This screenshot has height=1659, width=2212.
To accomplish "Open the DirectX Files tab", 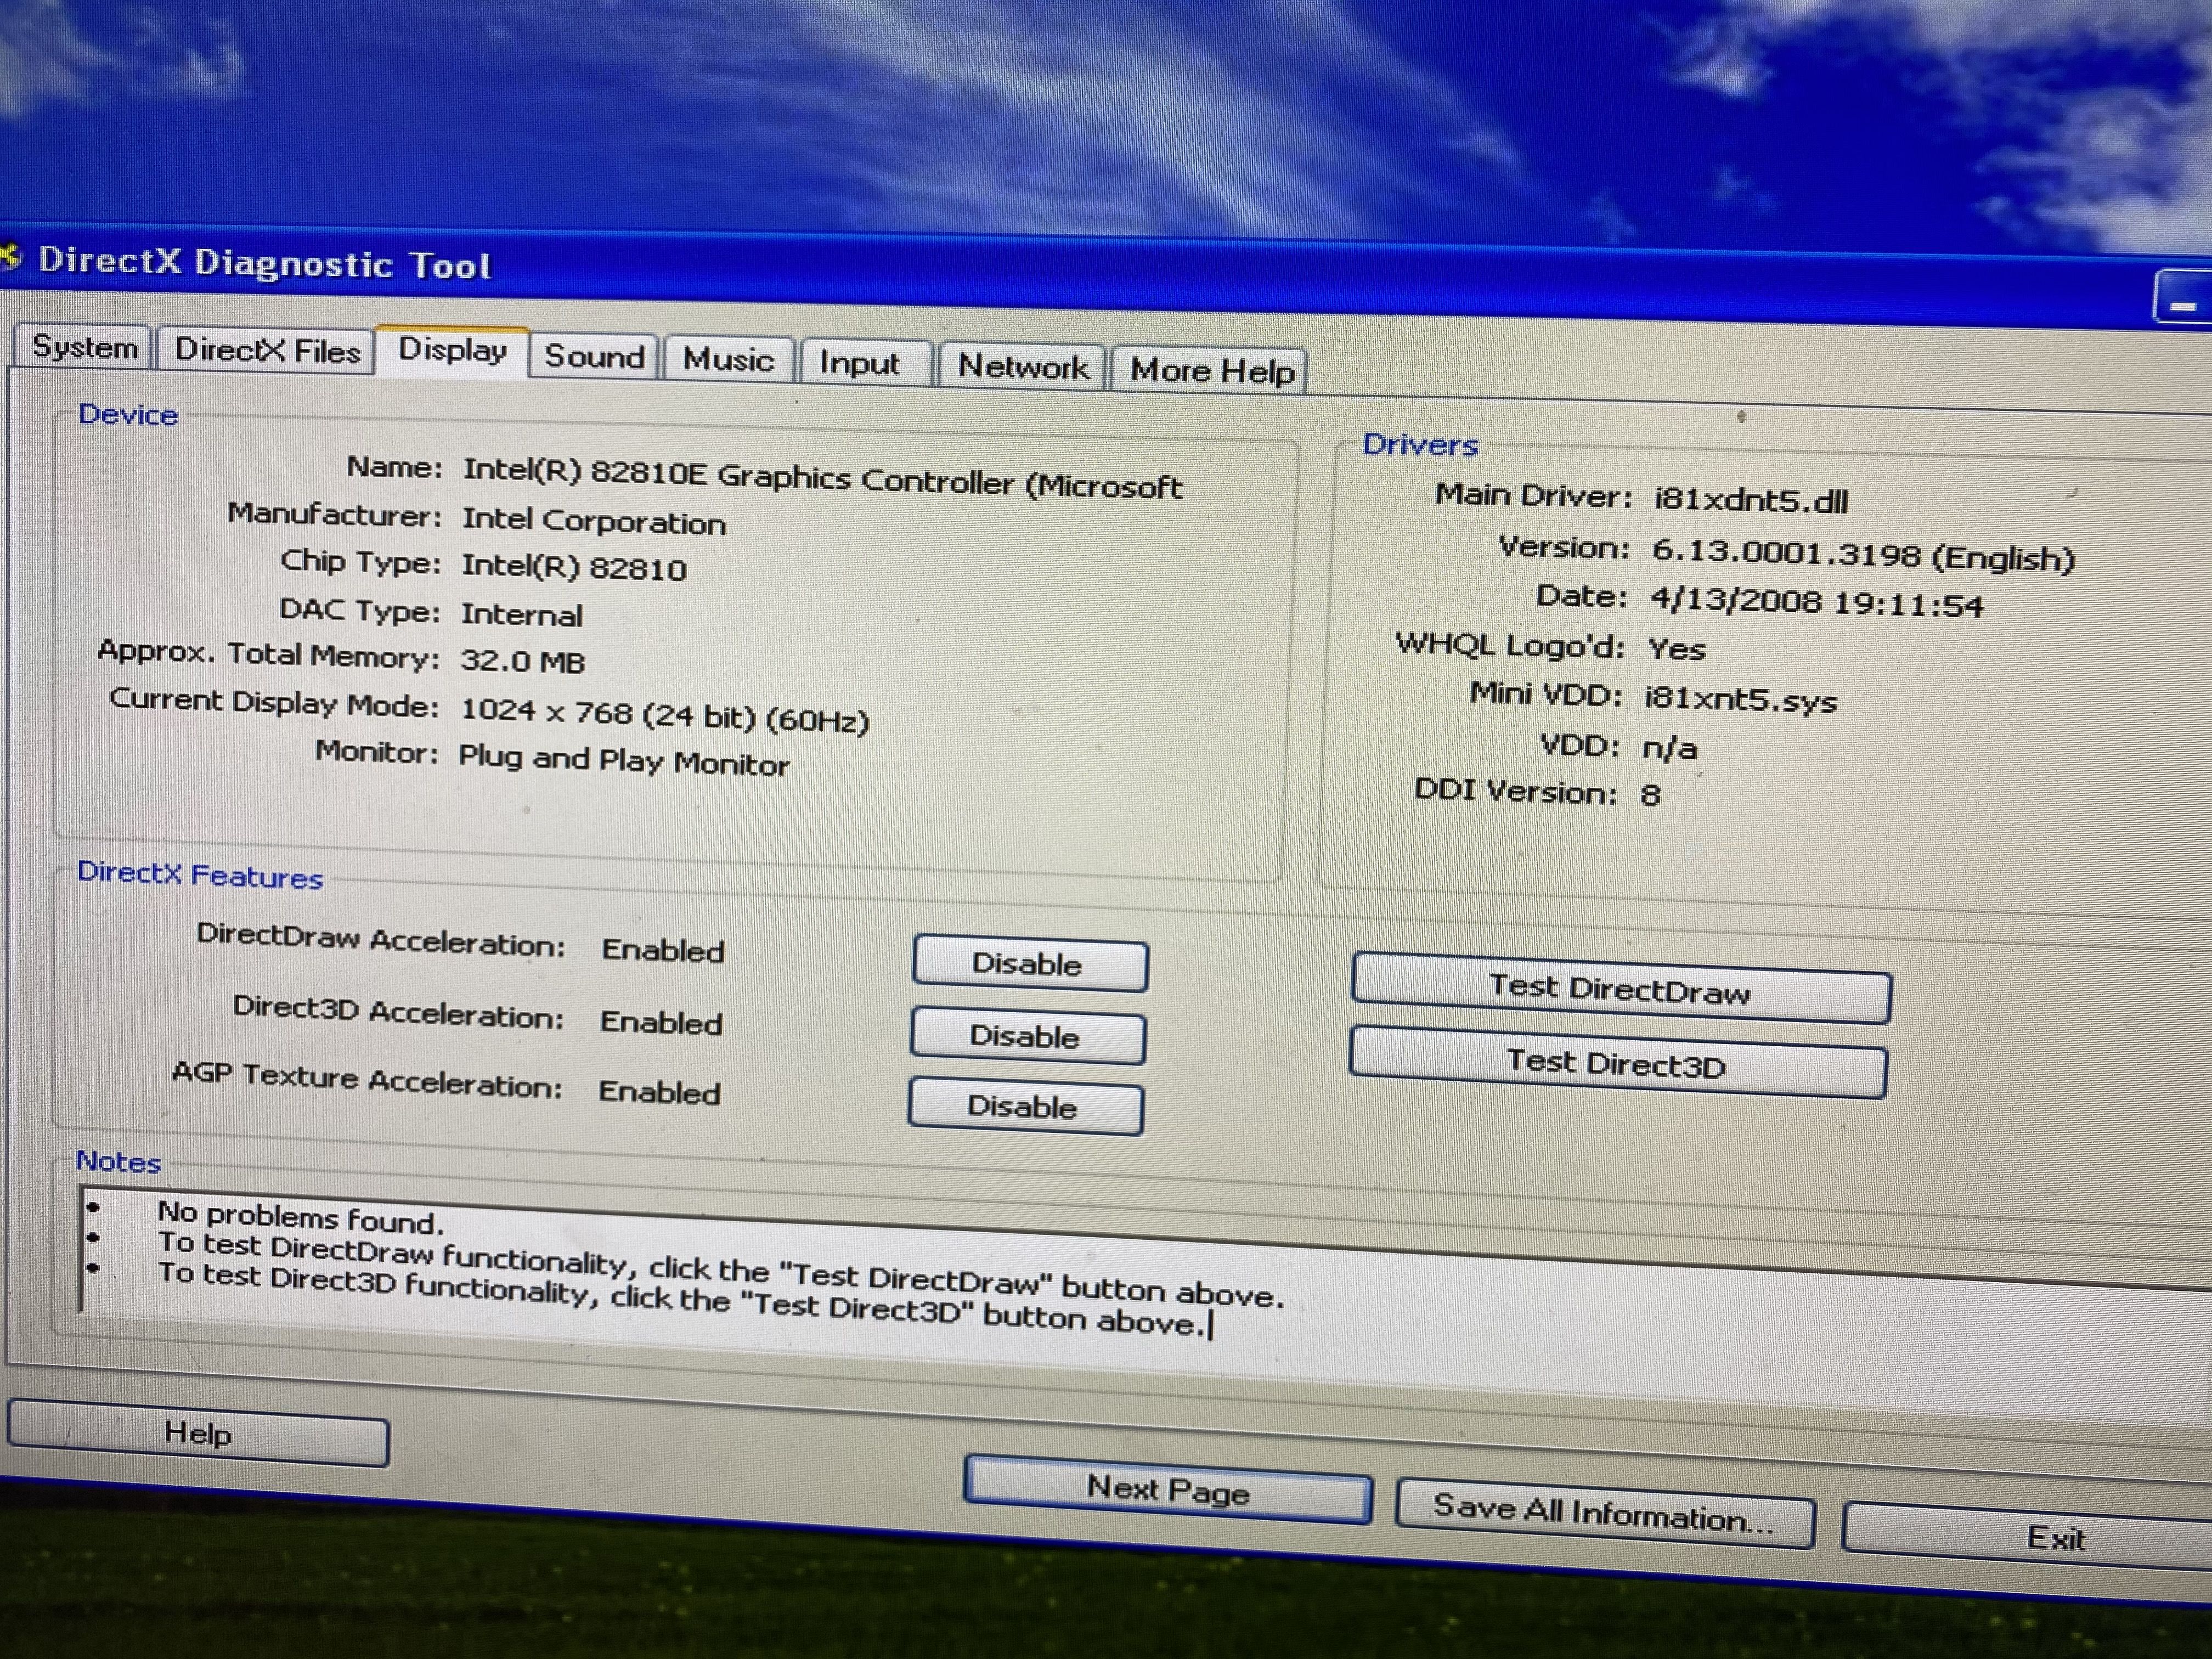I will (267, 350).
